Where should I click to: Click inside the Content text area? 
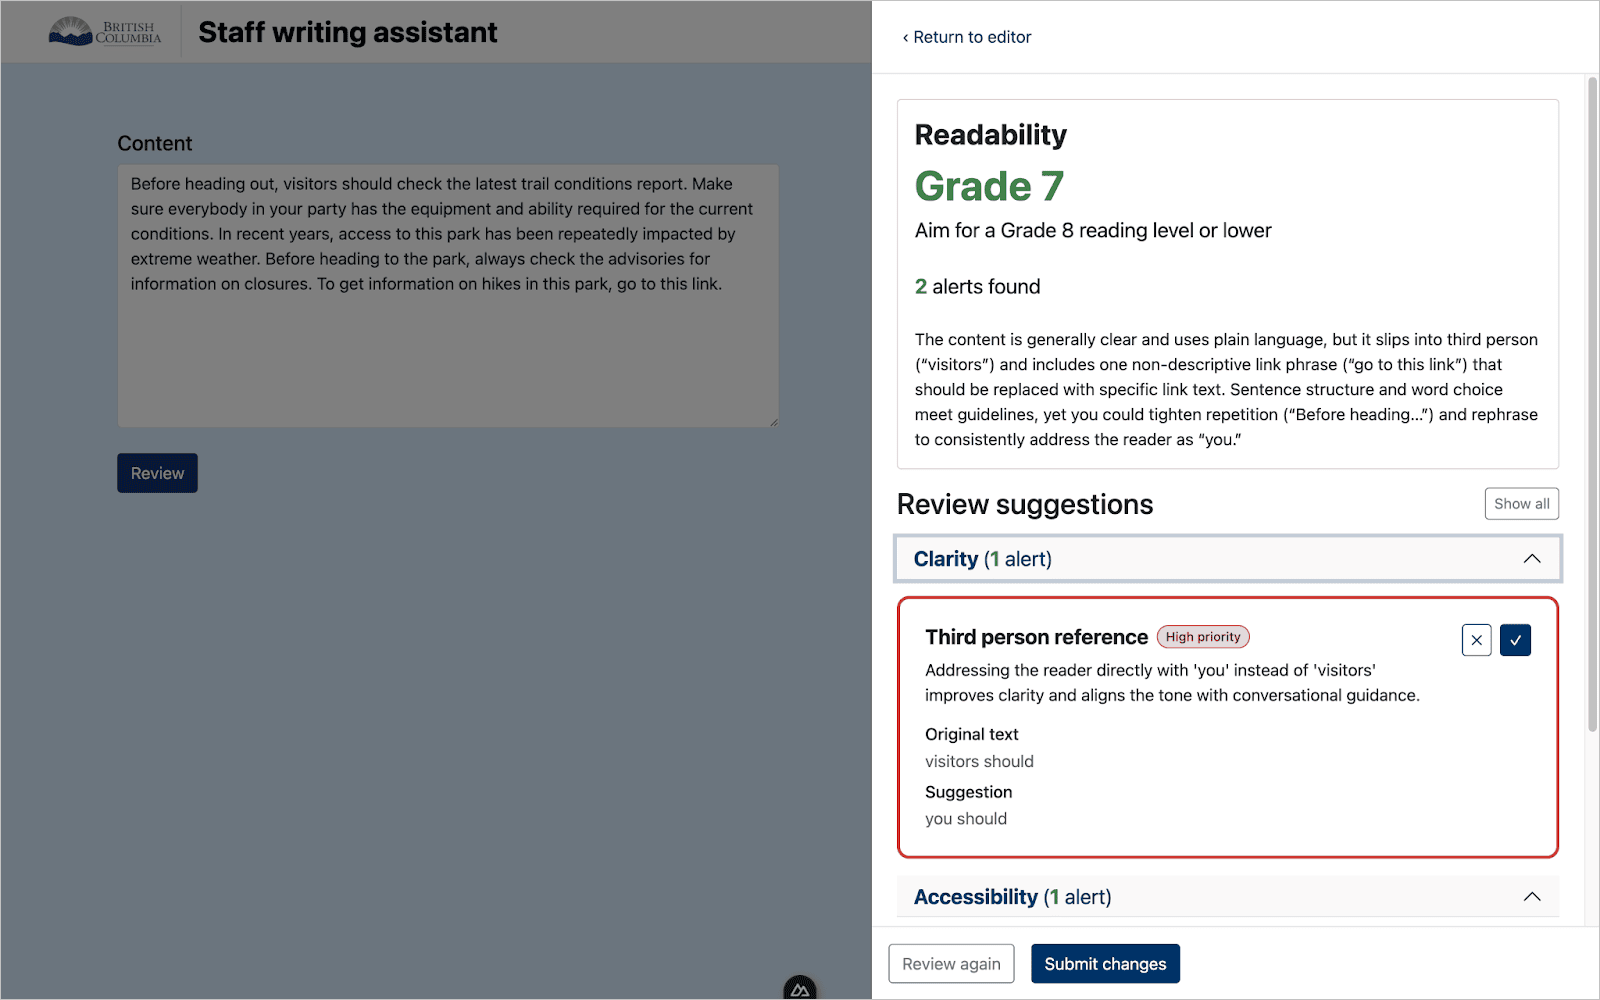coord(448,295)
